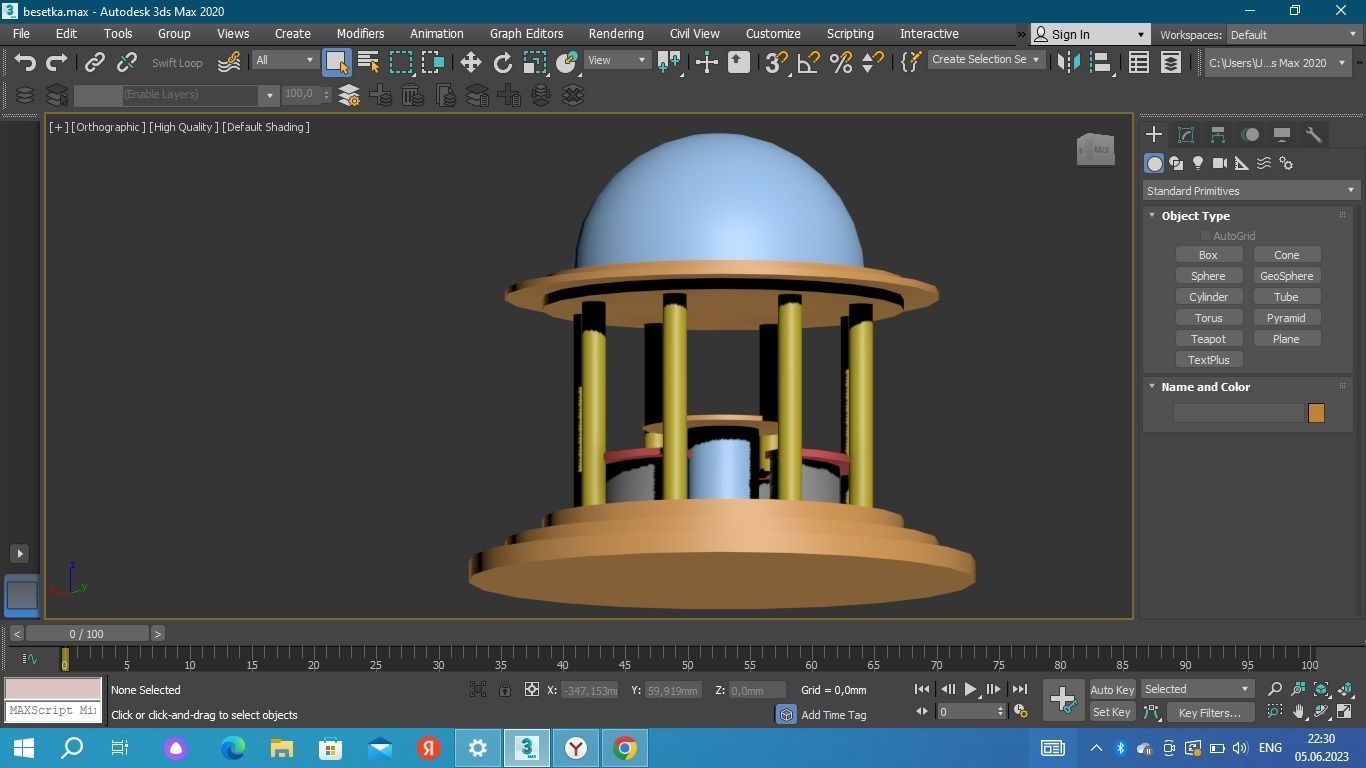Open the Selected key filter dropdown
Viewport: 1366px width, 768px height.
tap(1197, 689)
